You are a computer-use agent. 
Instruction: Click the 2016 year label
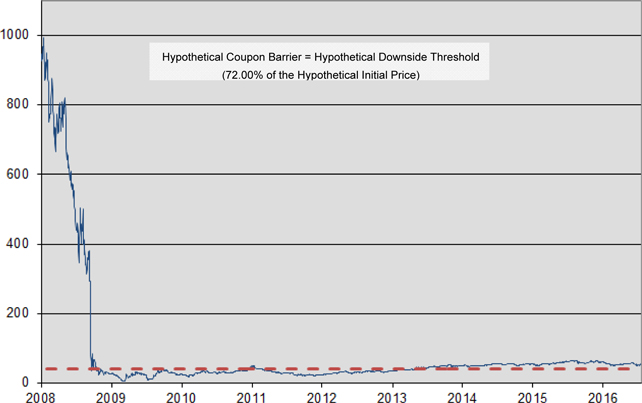(602, 395)
